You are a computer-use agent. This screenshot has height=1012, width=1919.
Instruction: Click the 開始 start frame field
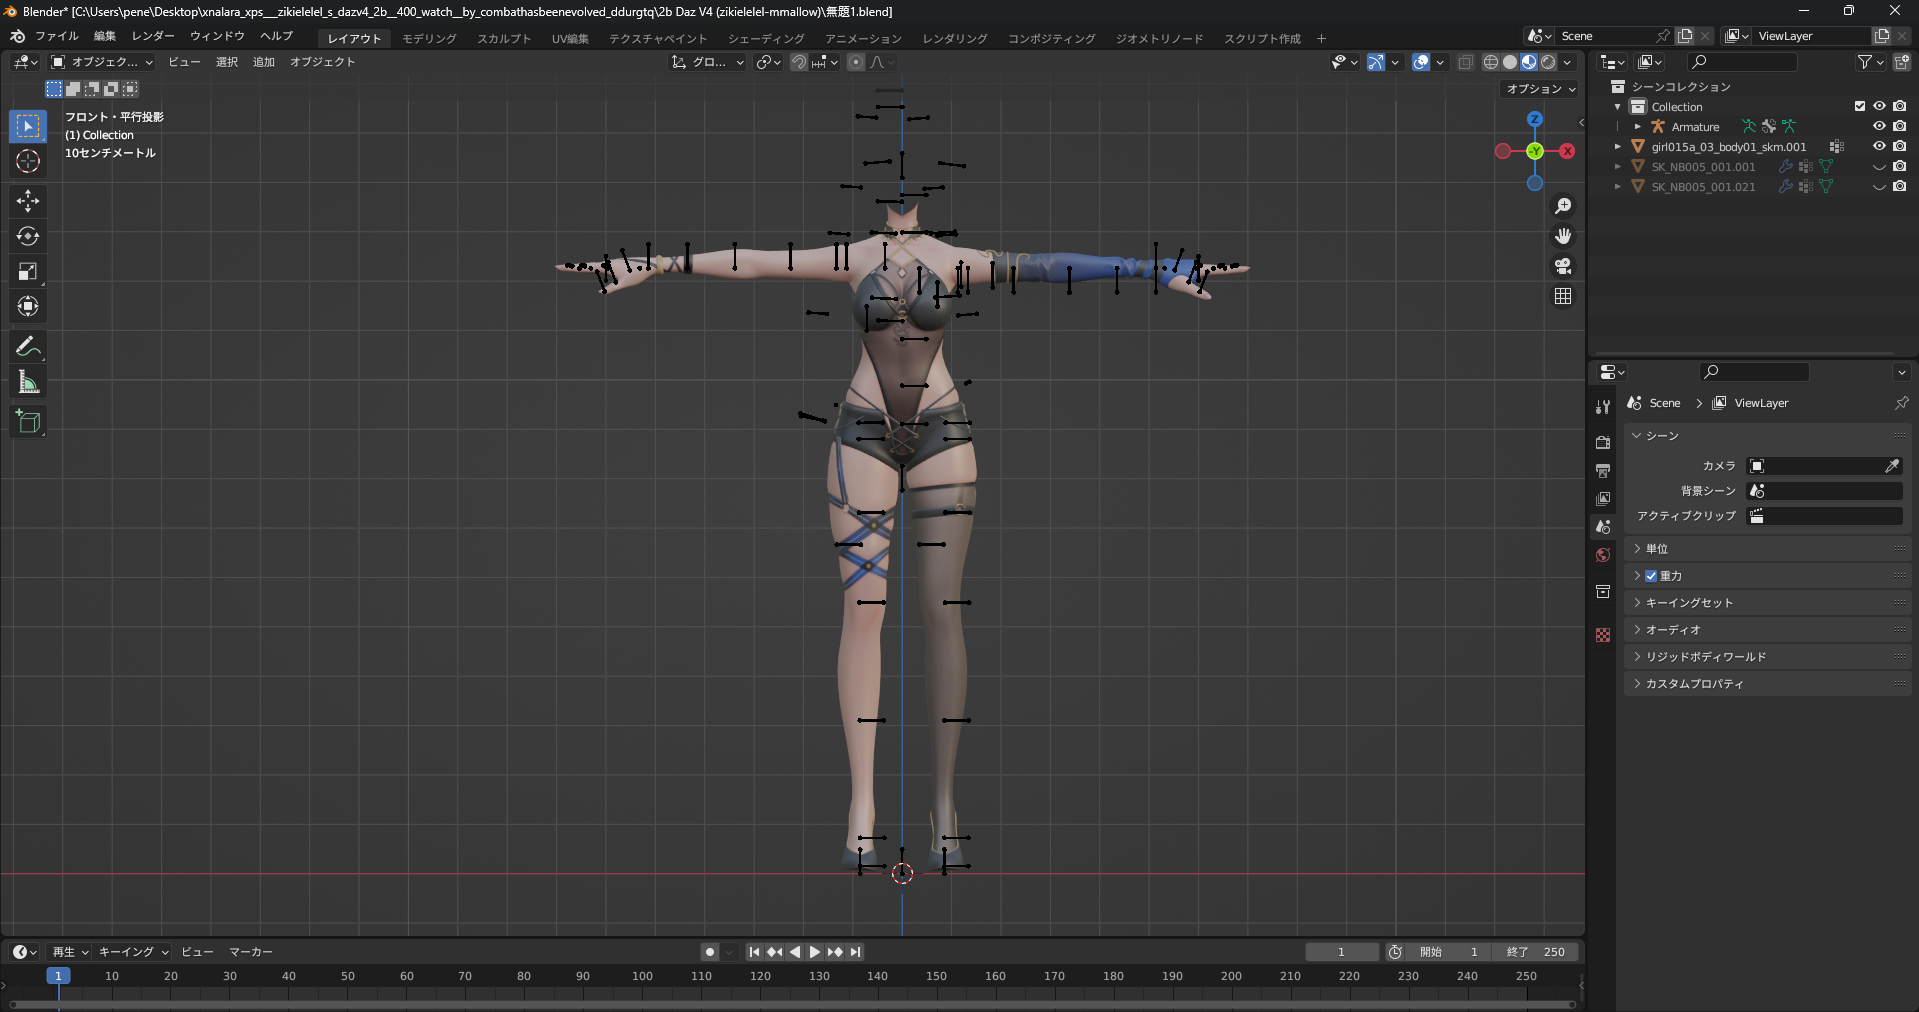click(x=1450, y=952)
